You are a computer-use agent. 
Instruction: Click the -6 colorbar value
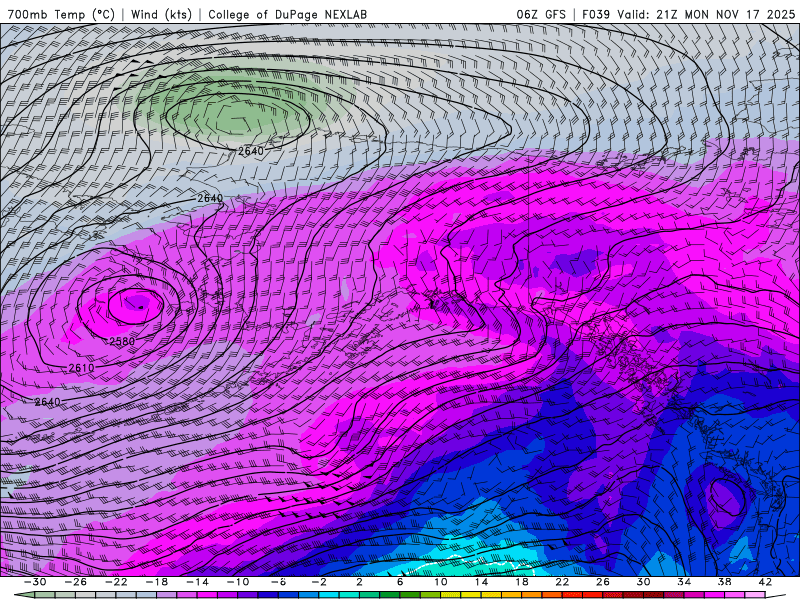click(278, 582)
